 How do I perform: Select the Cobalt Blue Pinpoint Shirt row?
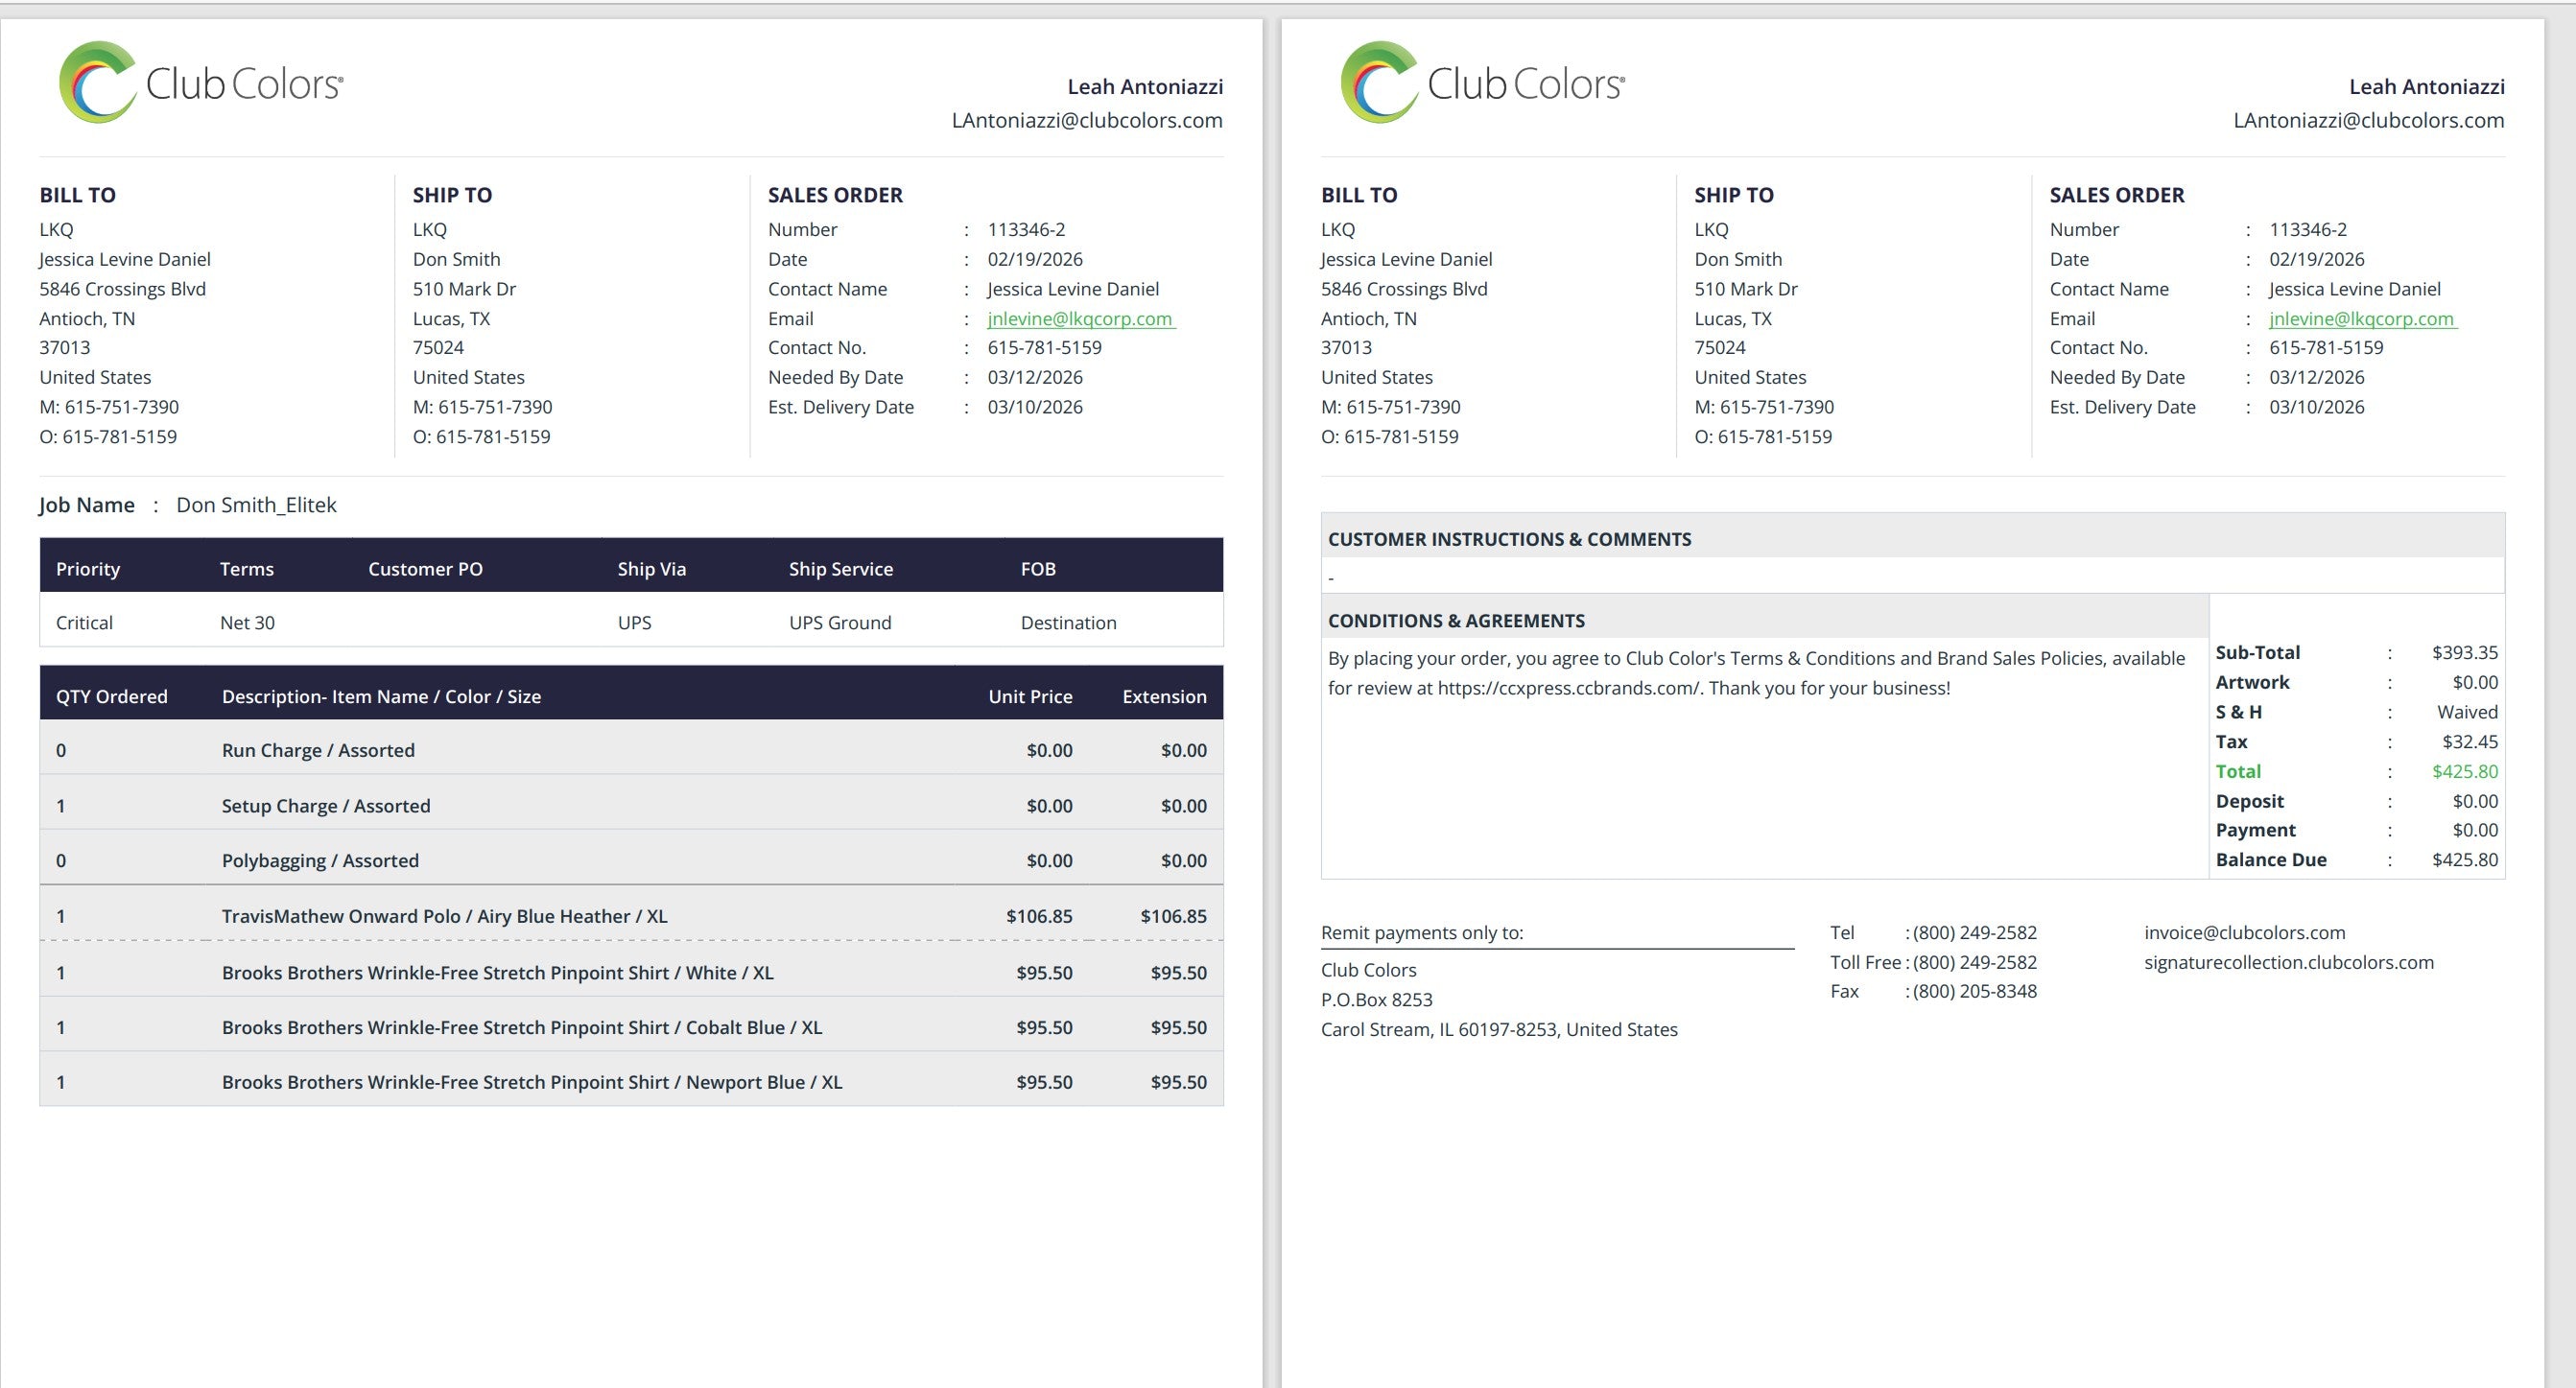[x=521, y=1027]
